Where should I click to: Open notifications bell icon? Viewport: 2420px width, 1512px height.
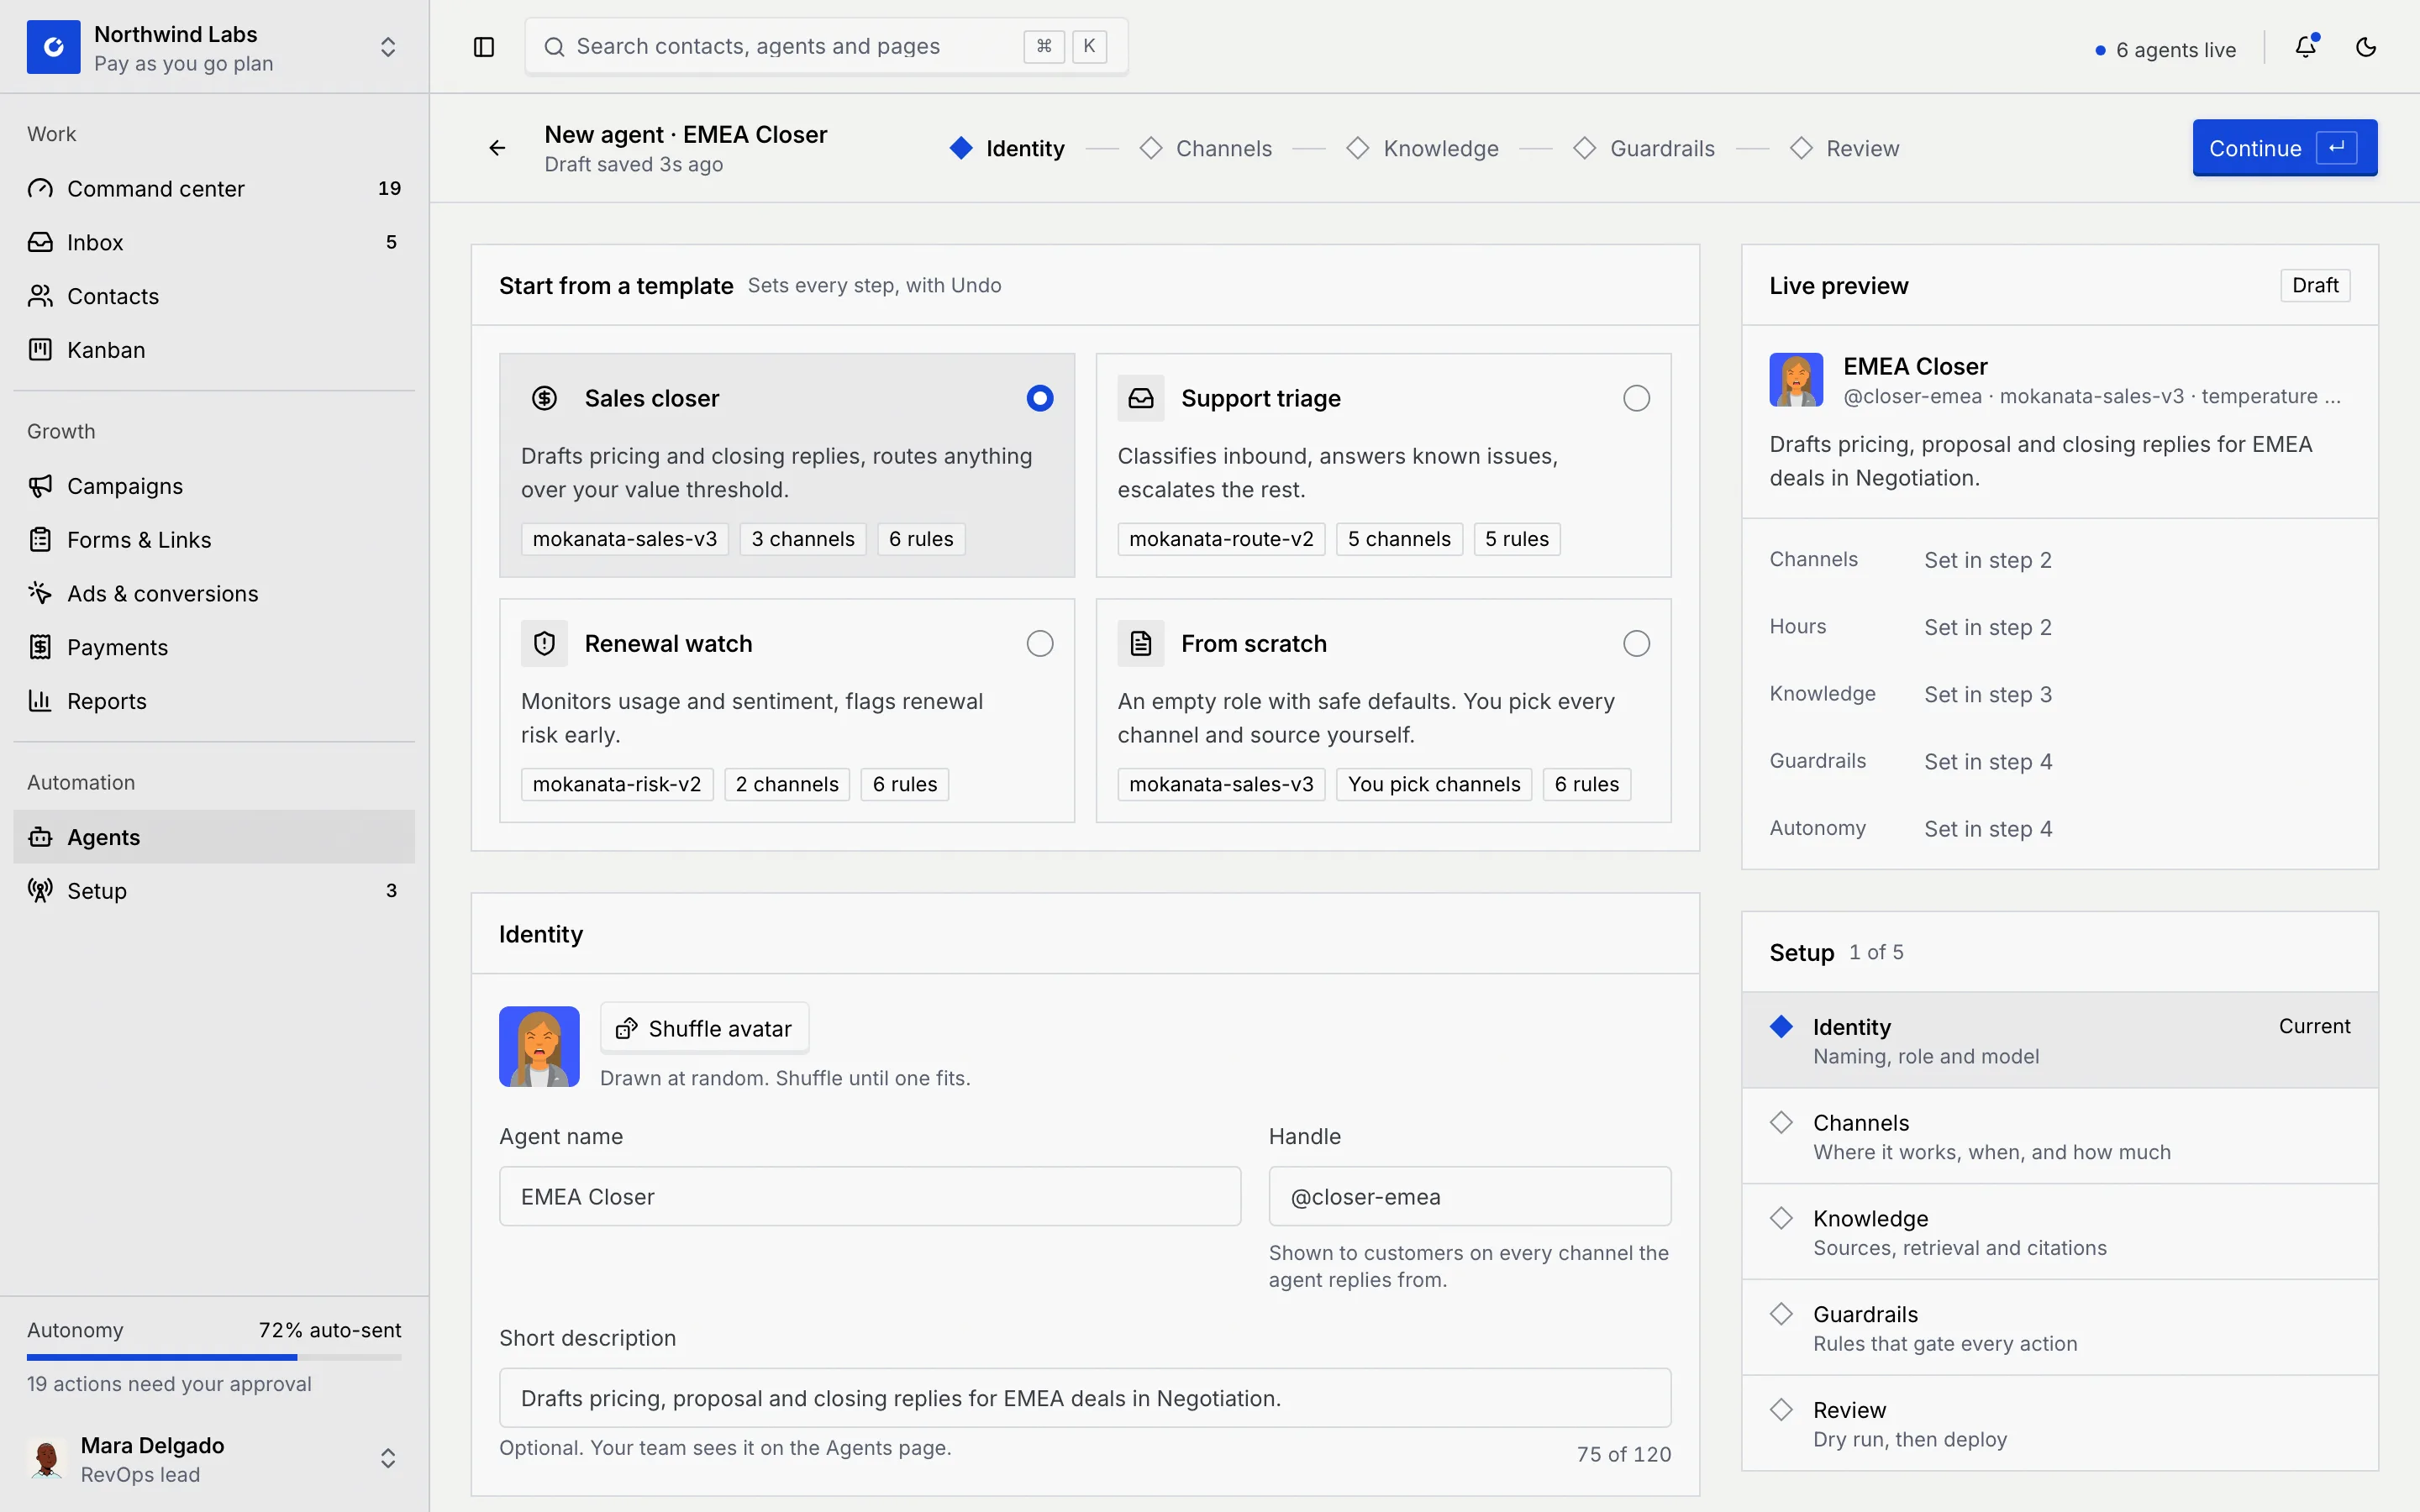tap(2306, 47)
